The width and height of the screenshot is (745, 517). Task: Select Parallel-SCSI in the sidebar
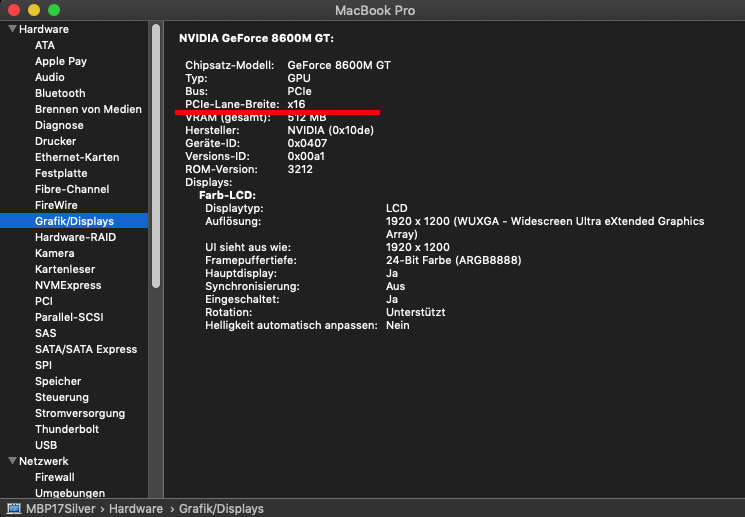click(x=69, y=317)
